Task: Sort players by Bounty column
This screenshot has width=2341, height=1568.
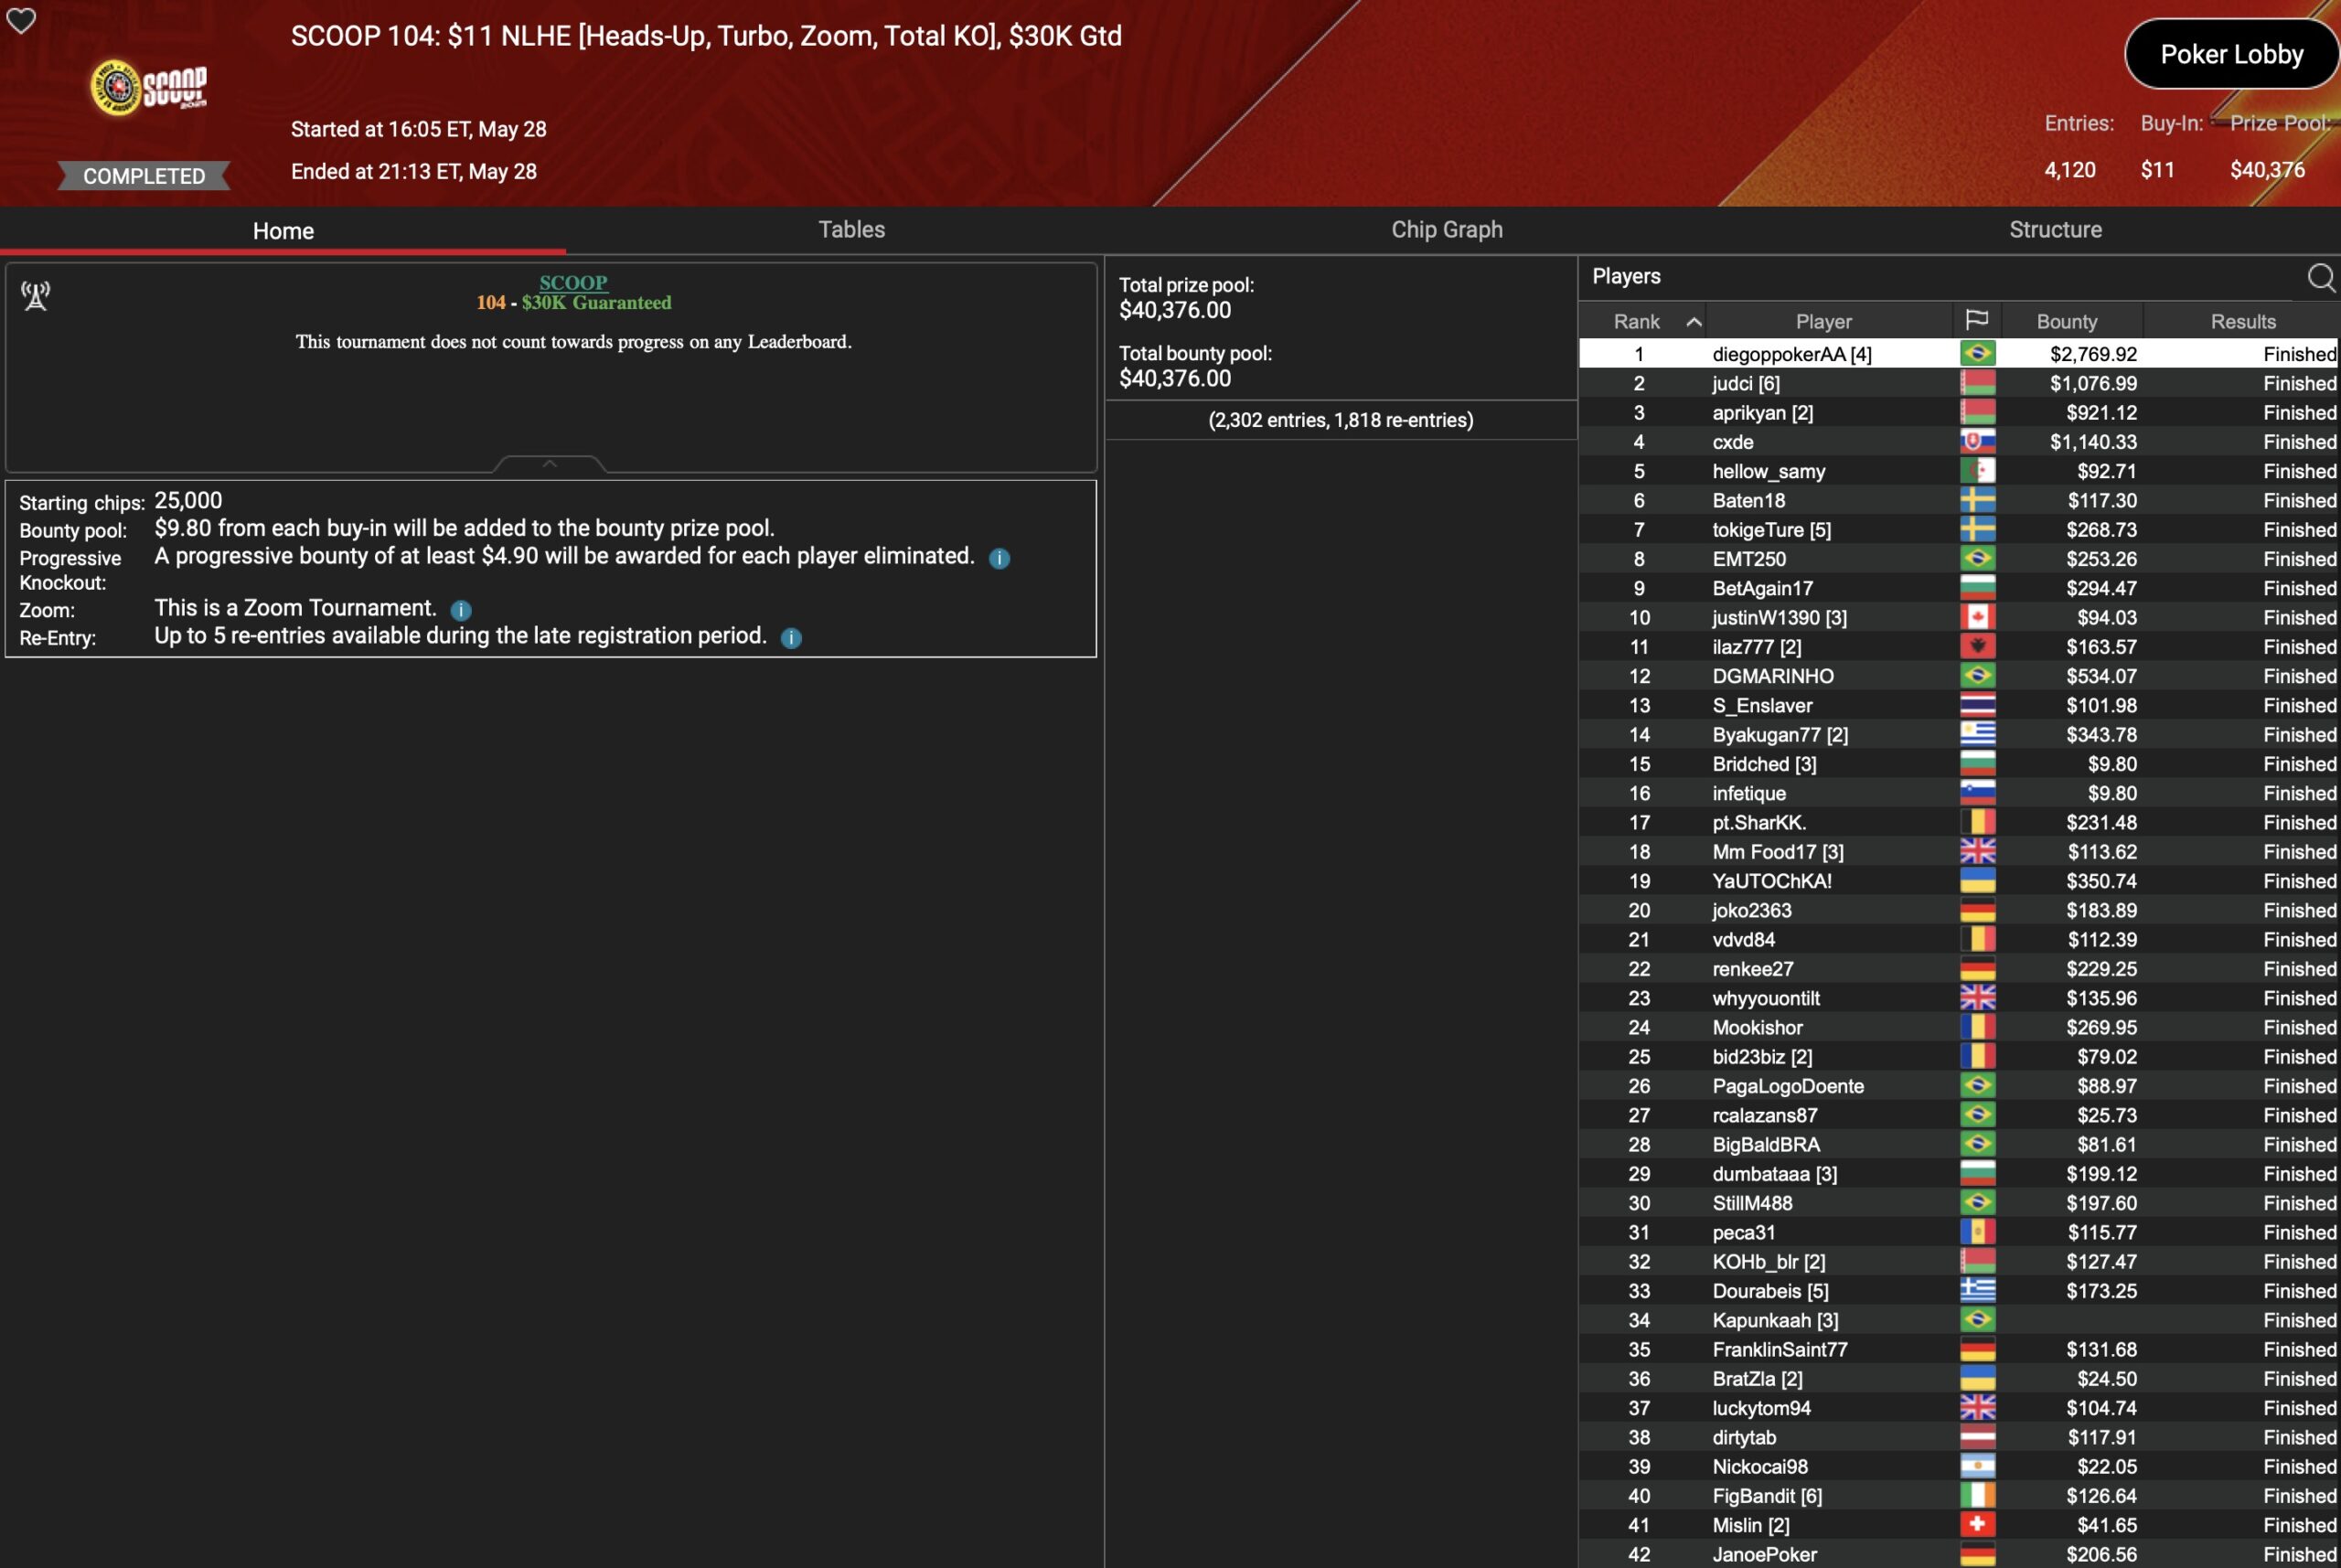Action: click(2066, 322)
